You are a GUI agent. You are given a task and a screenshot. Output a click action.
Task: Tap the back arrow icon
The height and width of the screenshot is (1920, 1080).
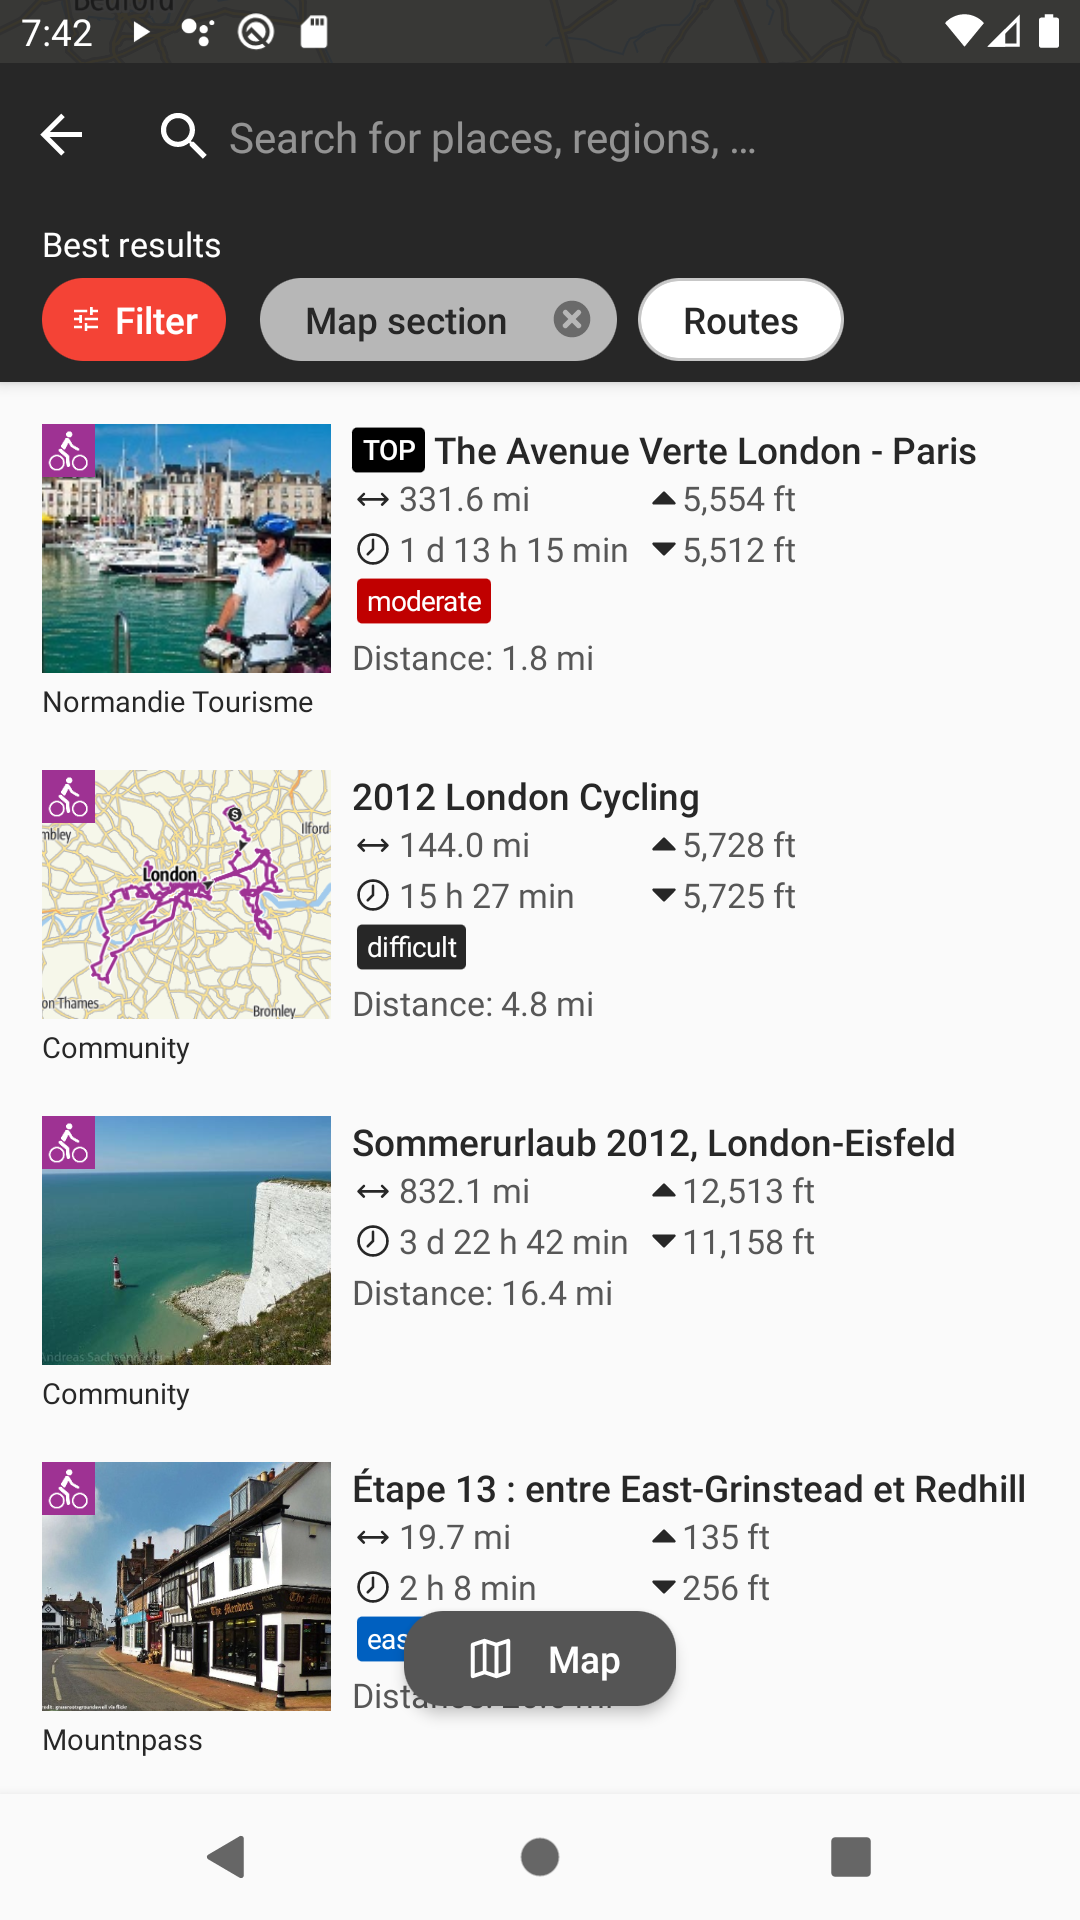point(62,136)
